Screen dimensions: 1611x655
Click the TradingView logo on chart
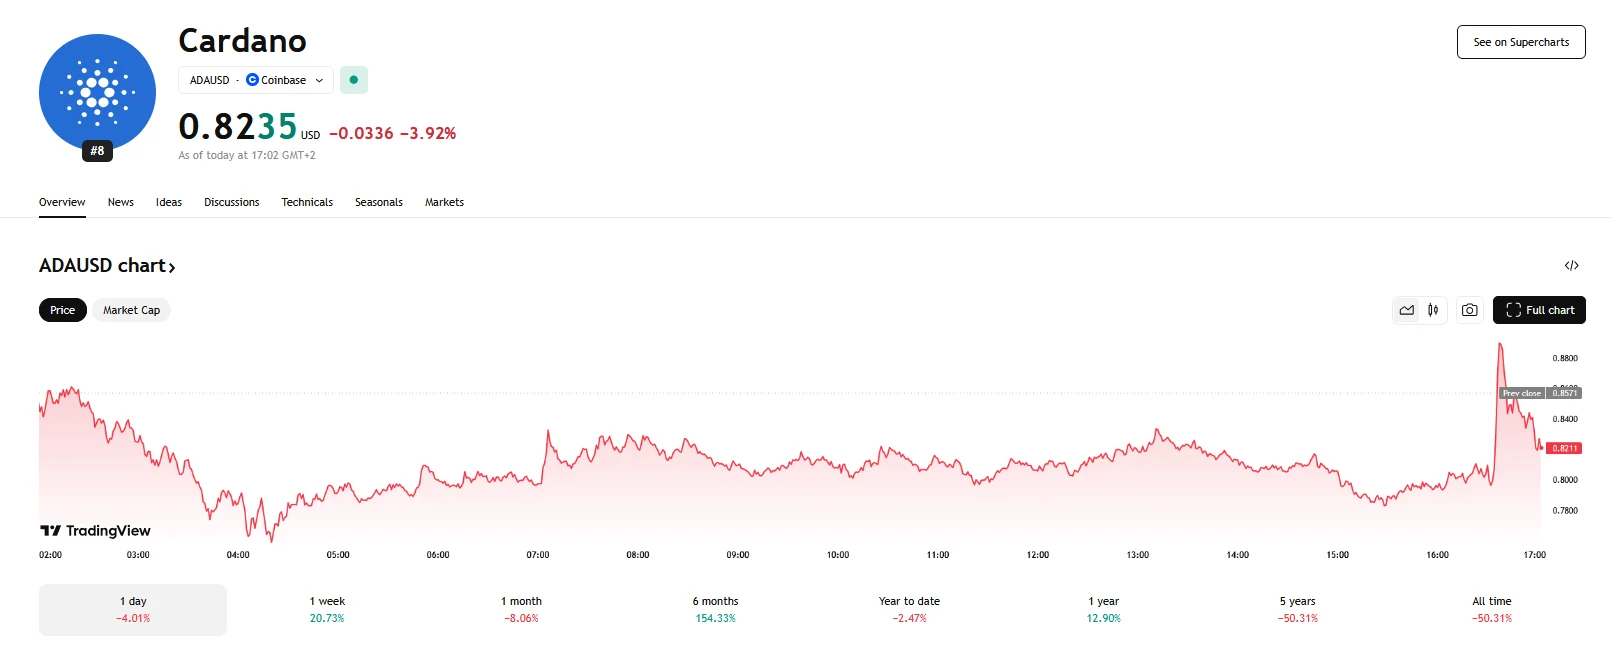pos(96,531)
